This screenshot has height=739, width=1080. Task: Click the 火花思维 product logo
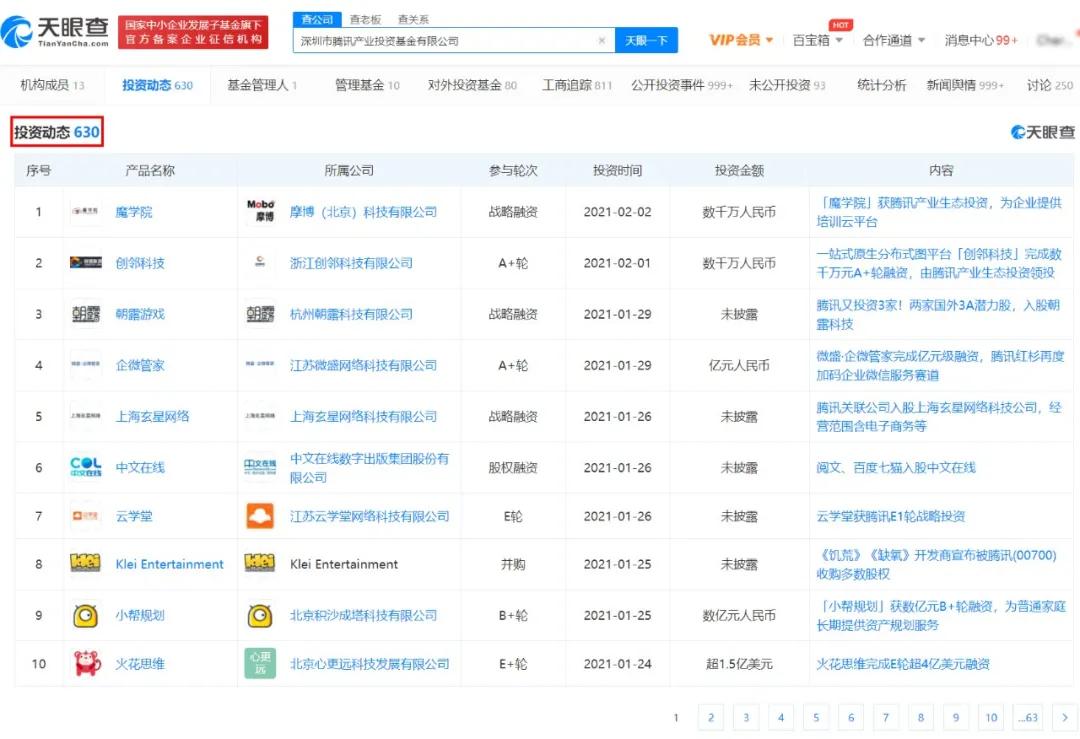coord(87,663)
